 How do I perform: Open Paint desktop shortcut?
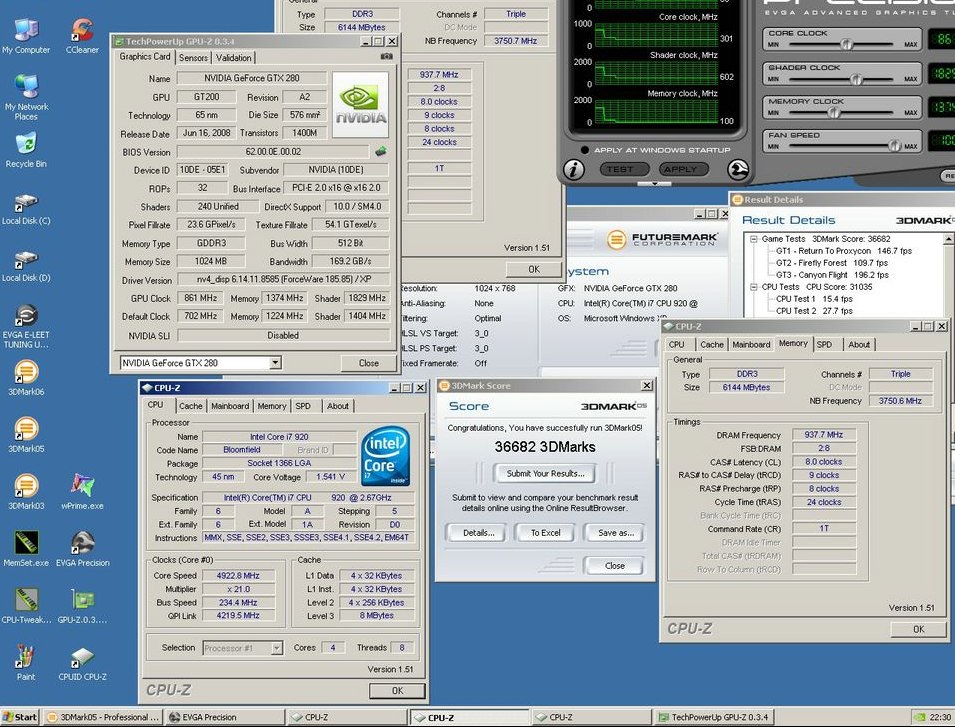[26, 662]
